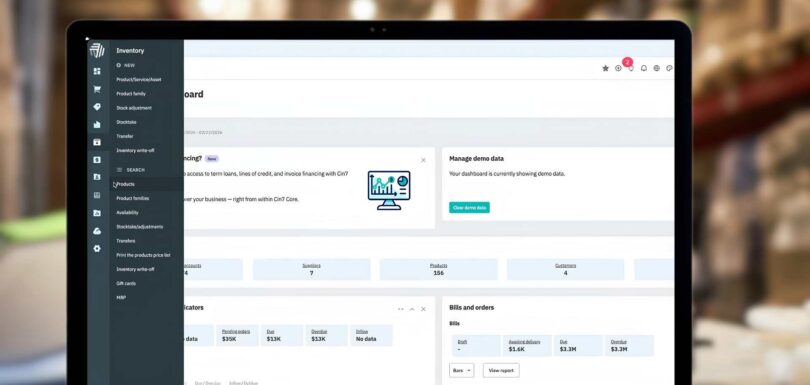Viewport: 810px width, 385px height.
Task: Click the Bills and orders heading
Action: (472, 307)
